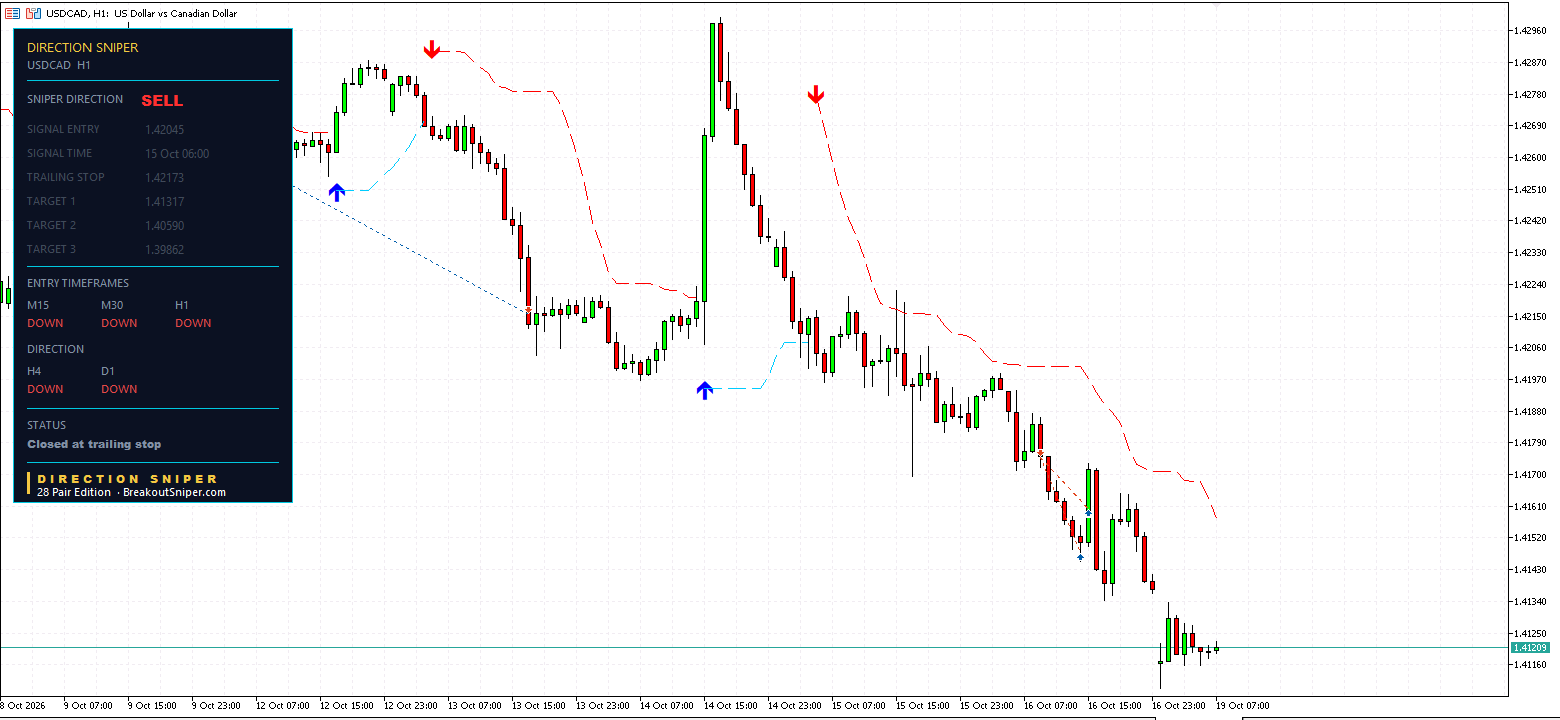The image size is (1560, 720).
Task: Select the blue buy arrow near 14 Oct 15:00
Action: pyautogui.click(x=705, y=390)
